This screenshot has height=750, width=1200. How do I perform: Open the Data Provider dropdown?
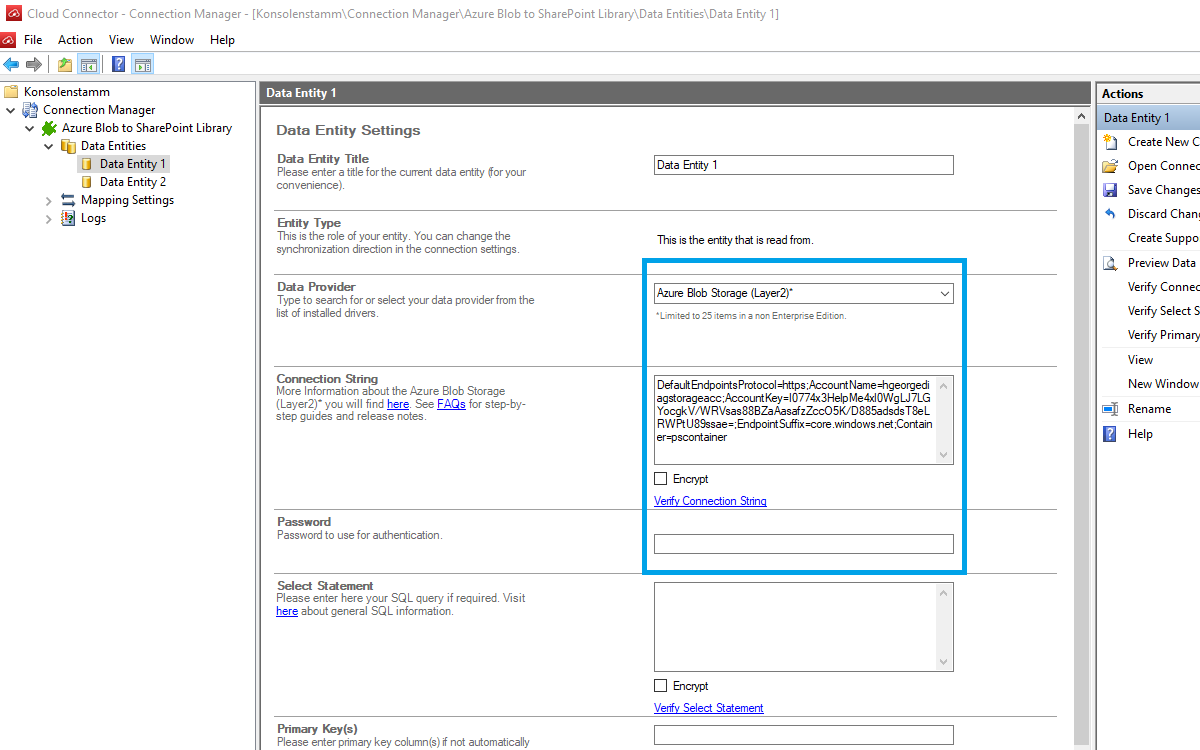(x=944, y=294)
